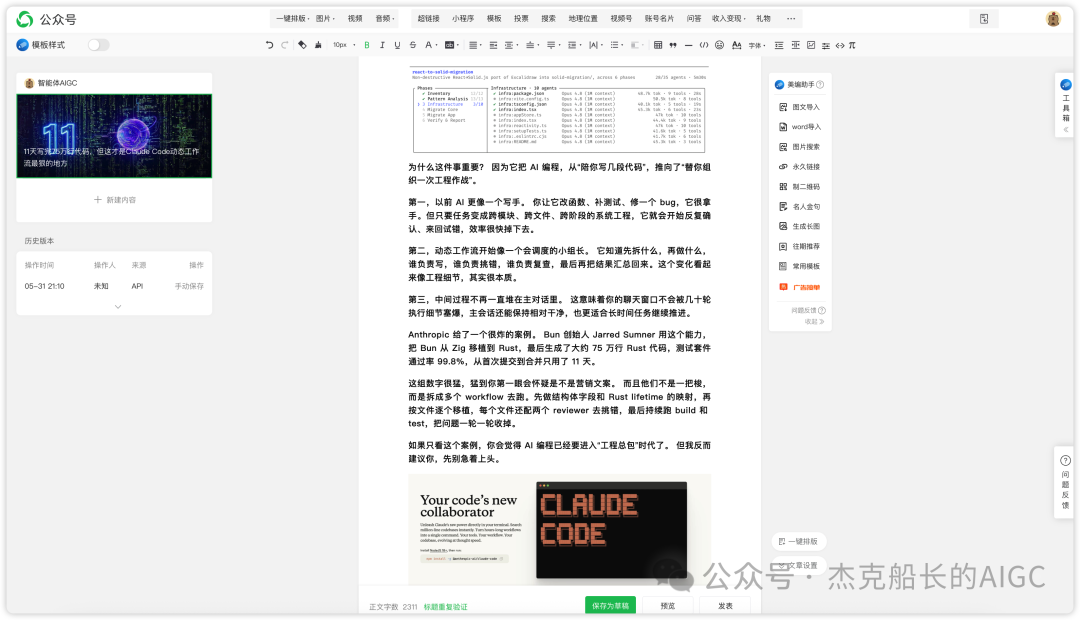The image size is (1080, 620).
Task: Open the 问题反馈 tab on right edge
Action: 1065,483
